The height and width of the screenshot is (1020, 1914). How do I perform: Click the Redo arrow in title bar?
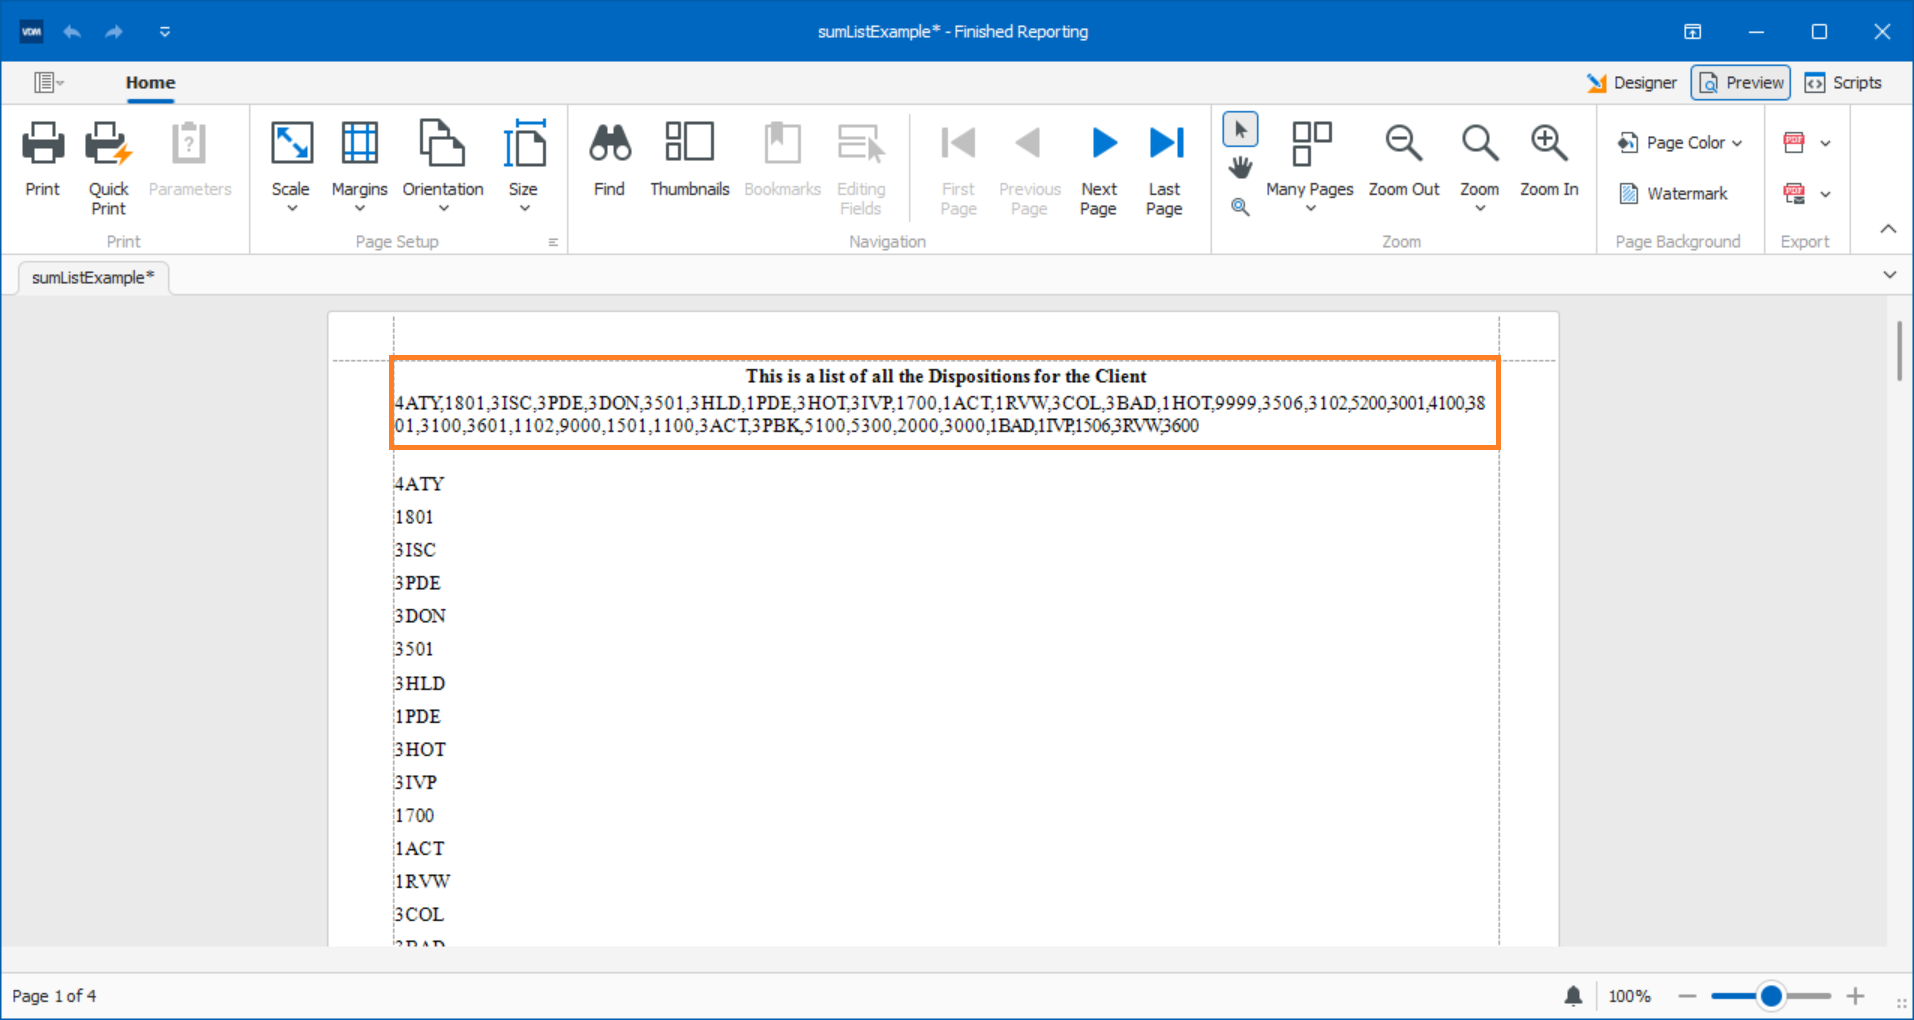[x=114, y=32]
